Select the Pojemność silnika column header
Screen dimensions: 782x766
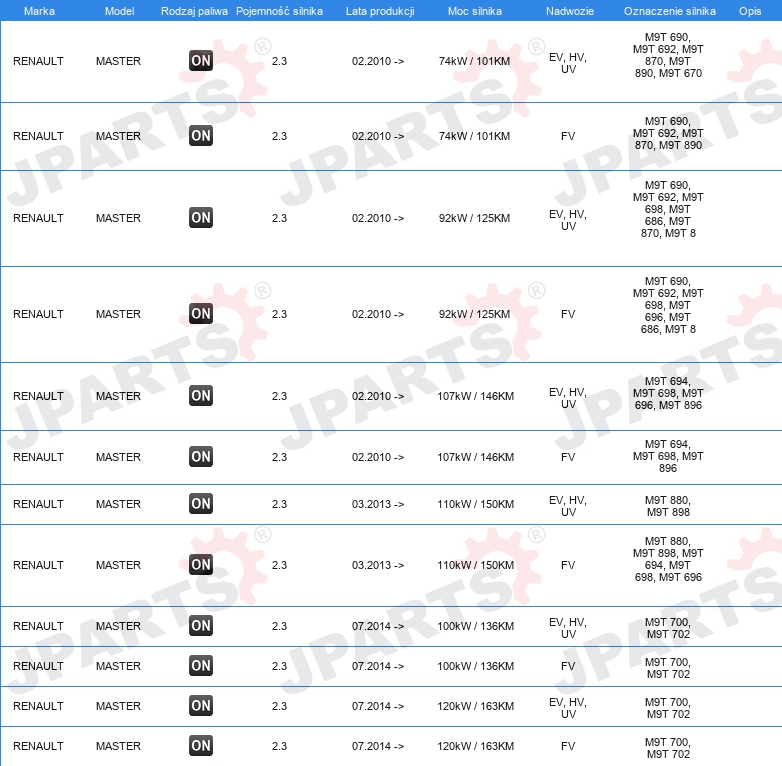[x=279, y=11]
